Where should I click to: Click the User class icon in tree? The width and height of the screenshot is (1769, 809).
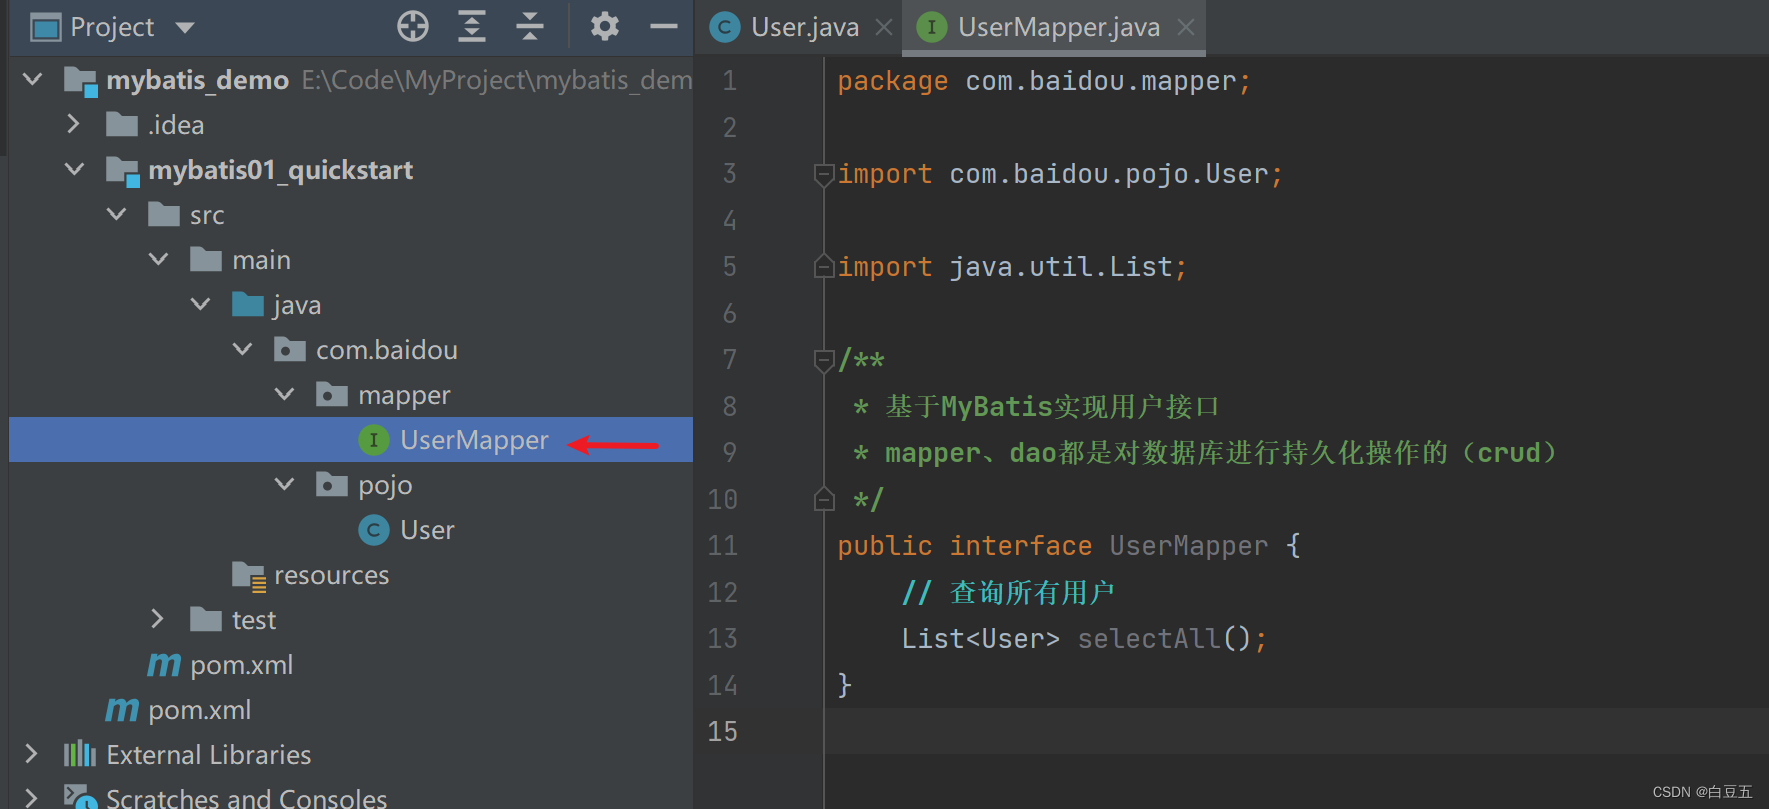click(x=374, y=530)
